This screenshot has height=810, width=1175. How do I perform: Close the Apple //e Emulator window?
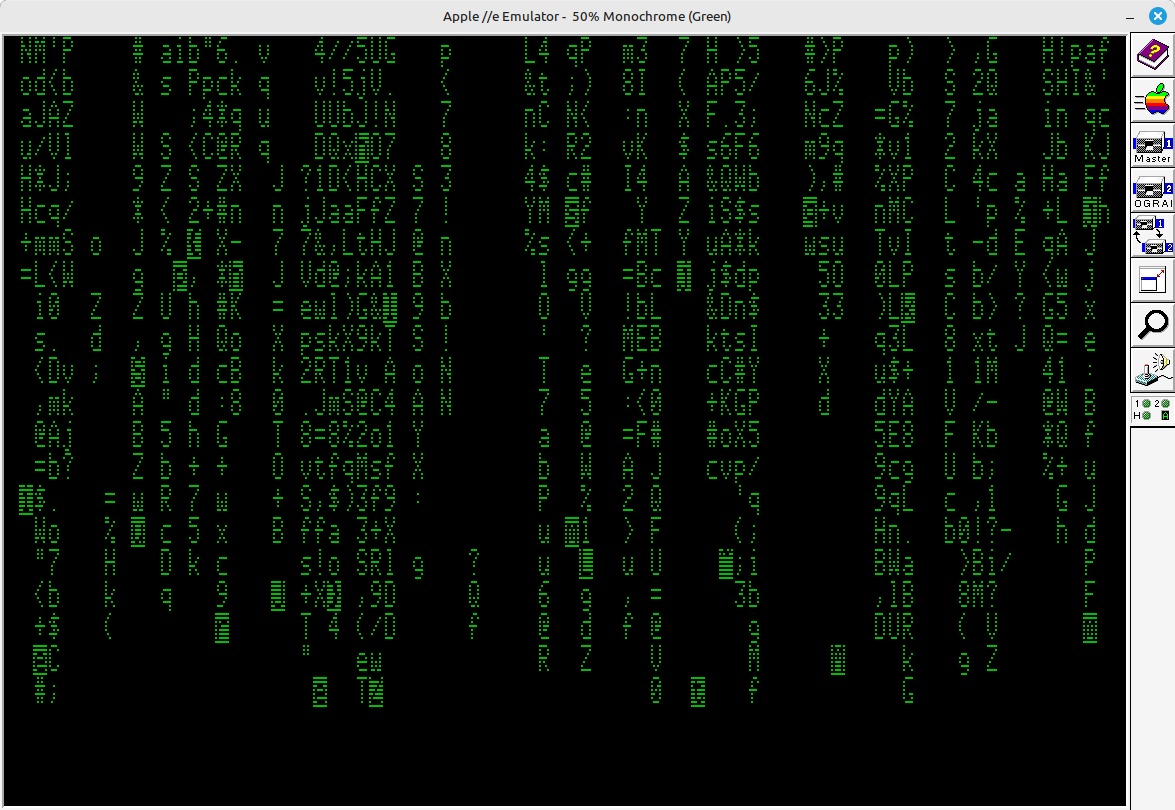point(1157,16)
